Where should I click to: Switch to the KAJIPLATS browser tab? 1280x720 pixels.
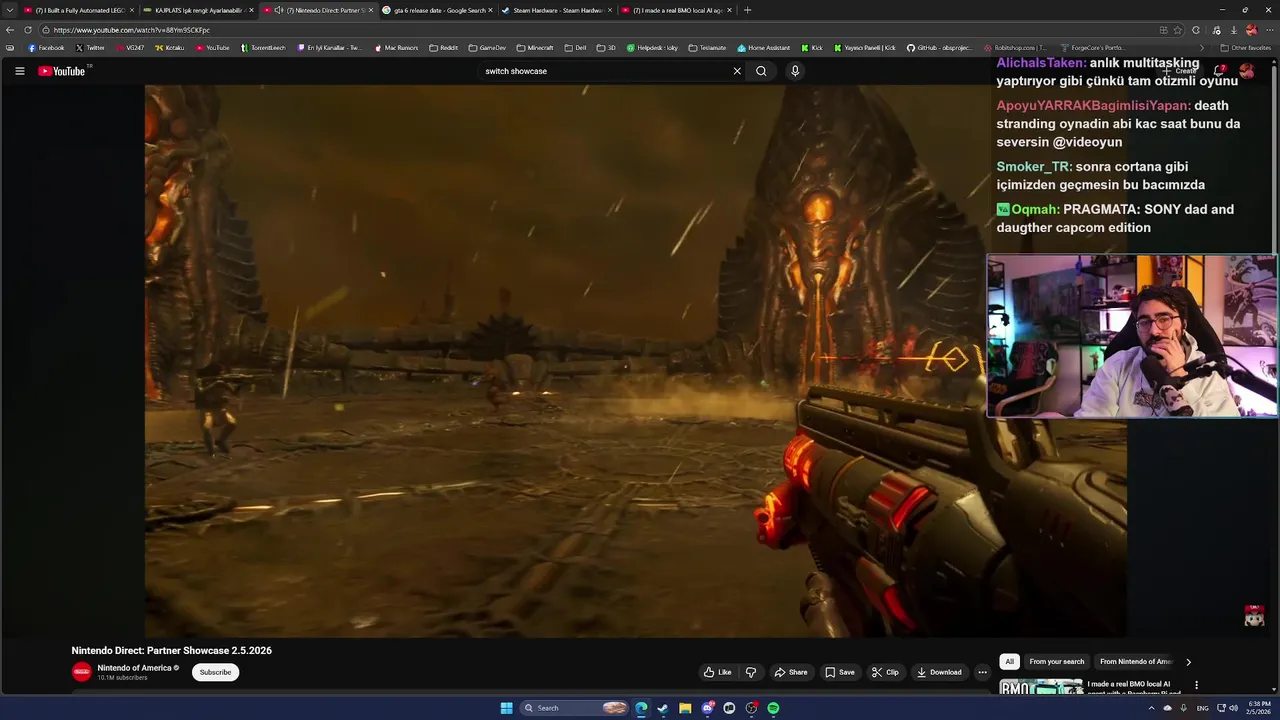[198, 10]
